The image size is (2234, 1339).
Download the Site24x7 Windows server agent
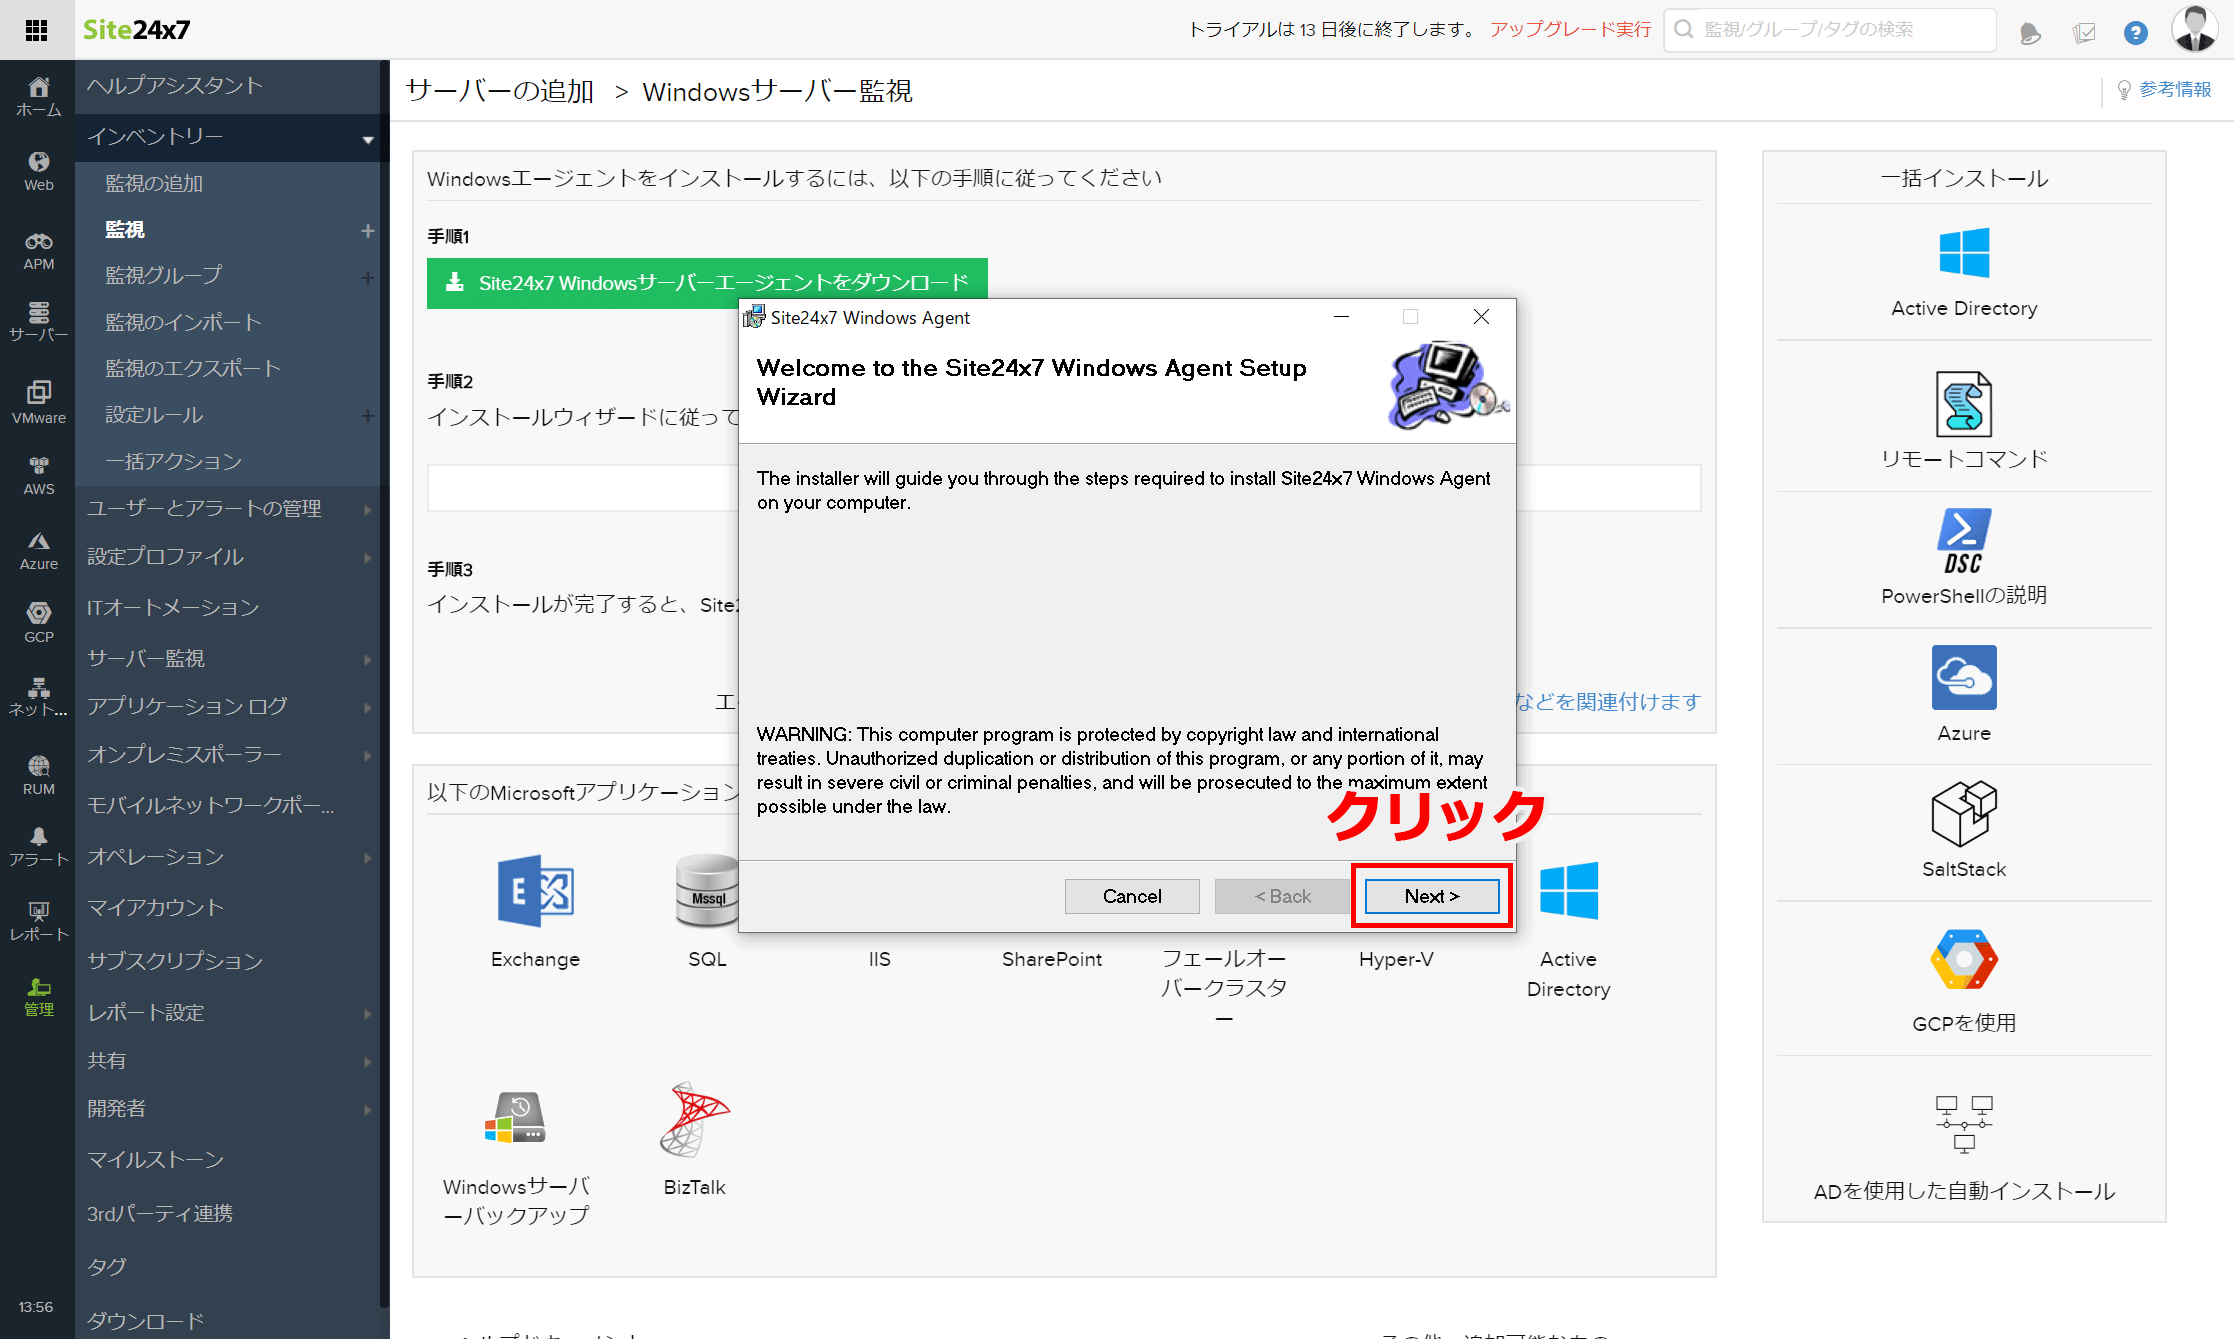click(707, 283)
